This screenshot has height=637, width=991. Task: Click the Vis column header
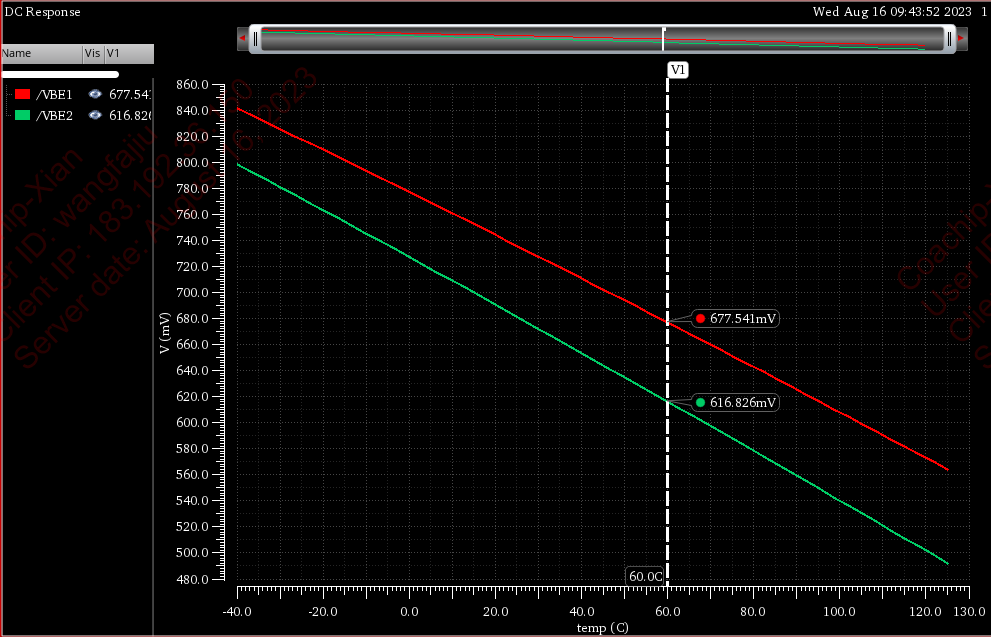(92, 53)
